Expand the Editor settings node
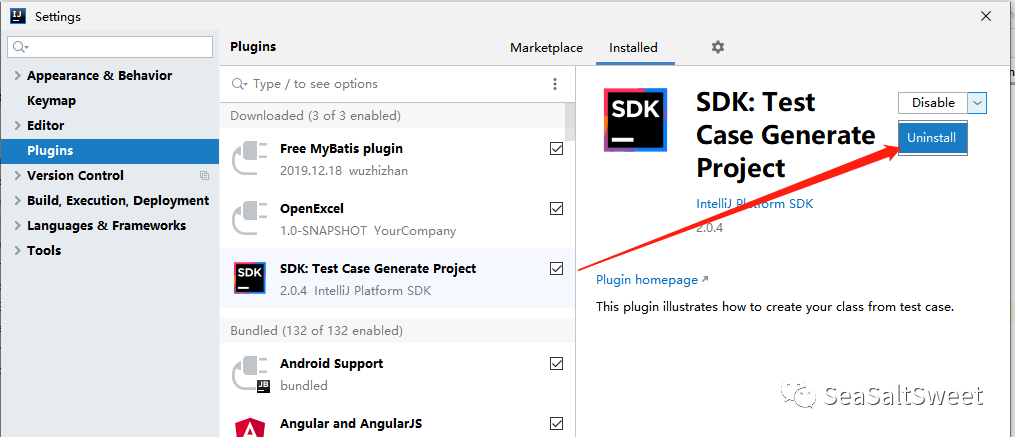The height and width of the screenshot is (437, 1015). pos(17,126)
